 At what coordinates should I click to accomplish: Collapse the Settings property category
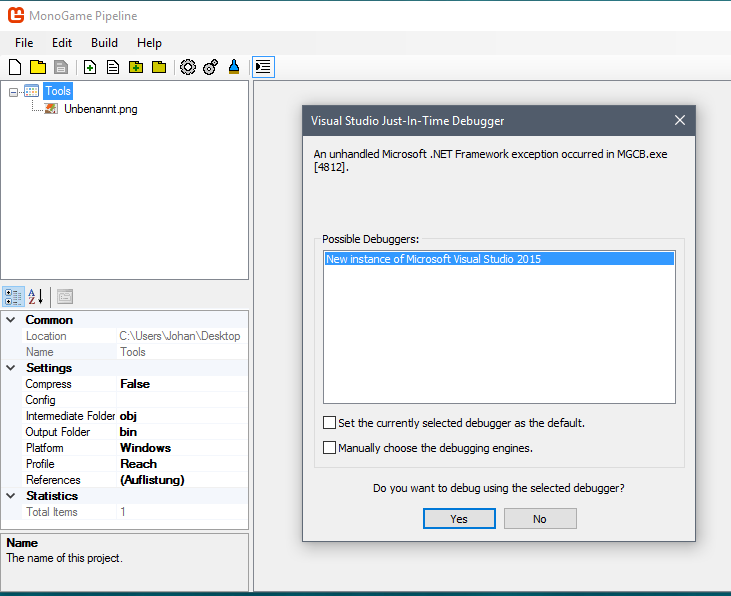(x=11, y=368)
